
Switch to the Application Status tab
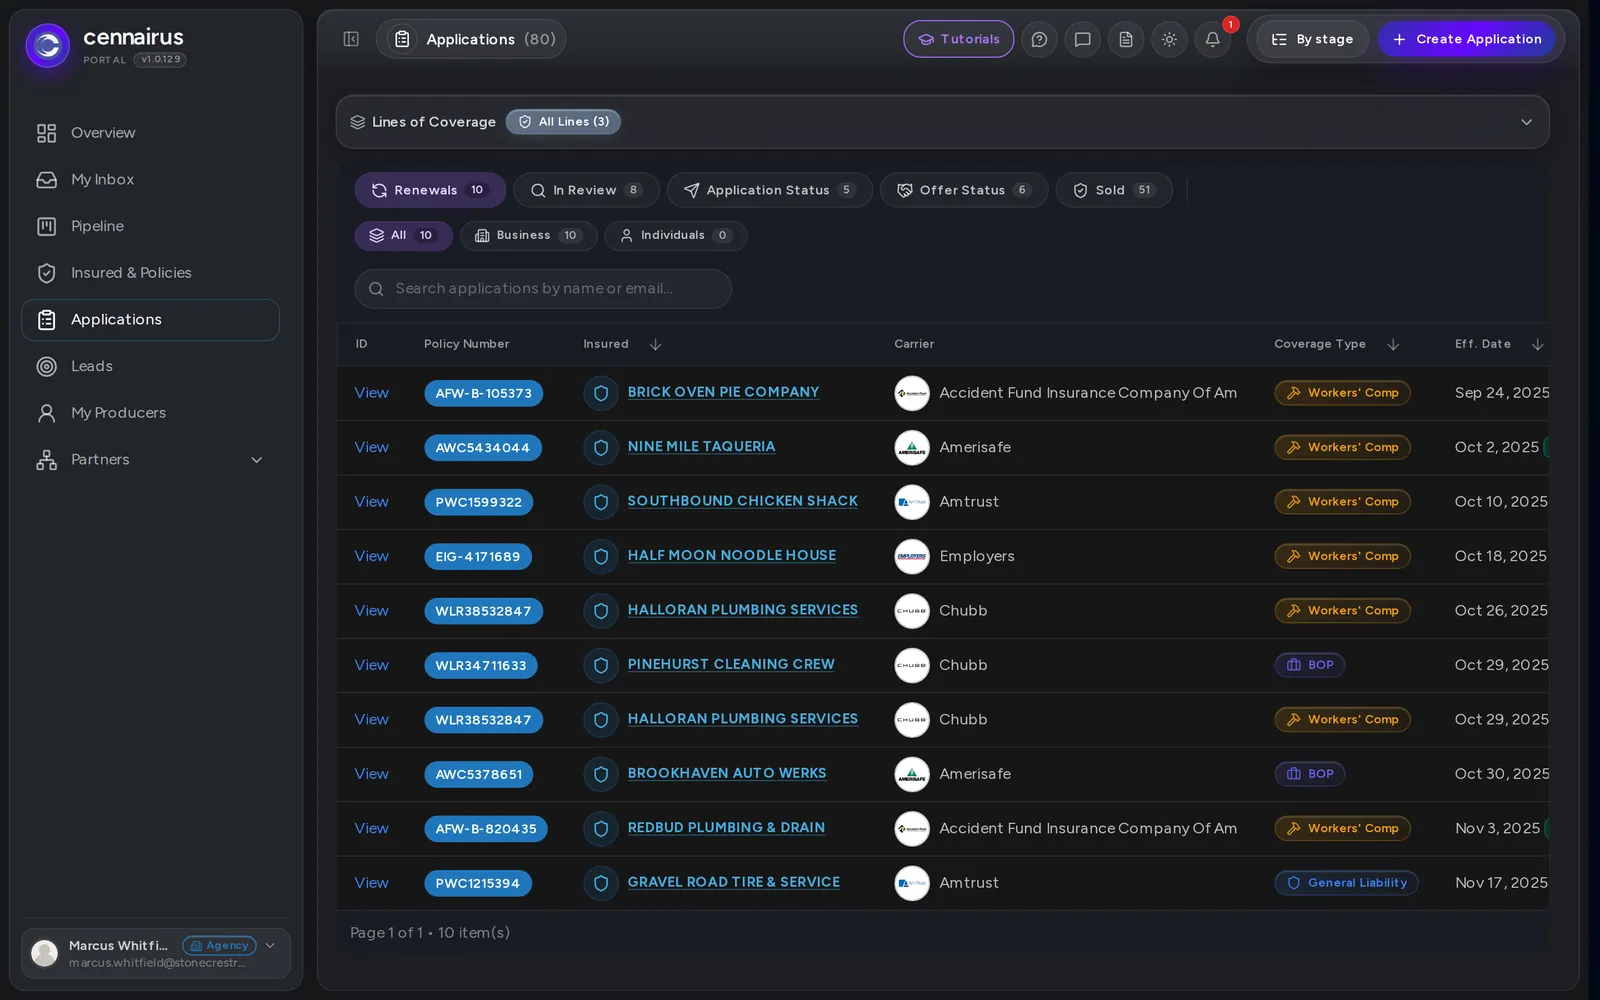770,190
